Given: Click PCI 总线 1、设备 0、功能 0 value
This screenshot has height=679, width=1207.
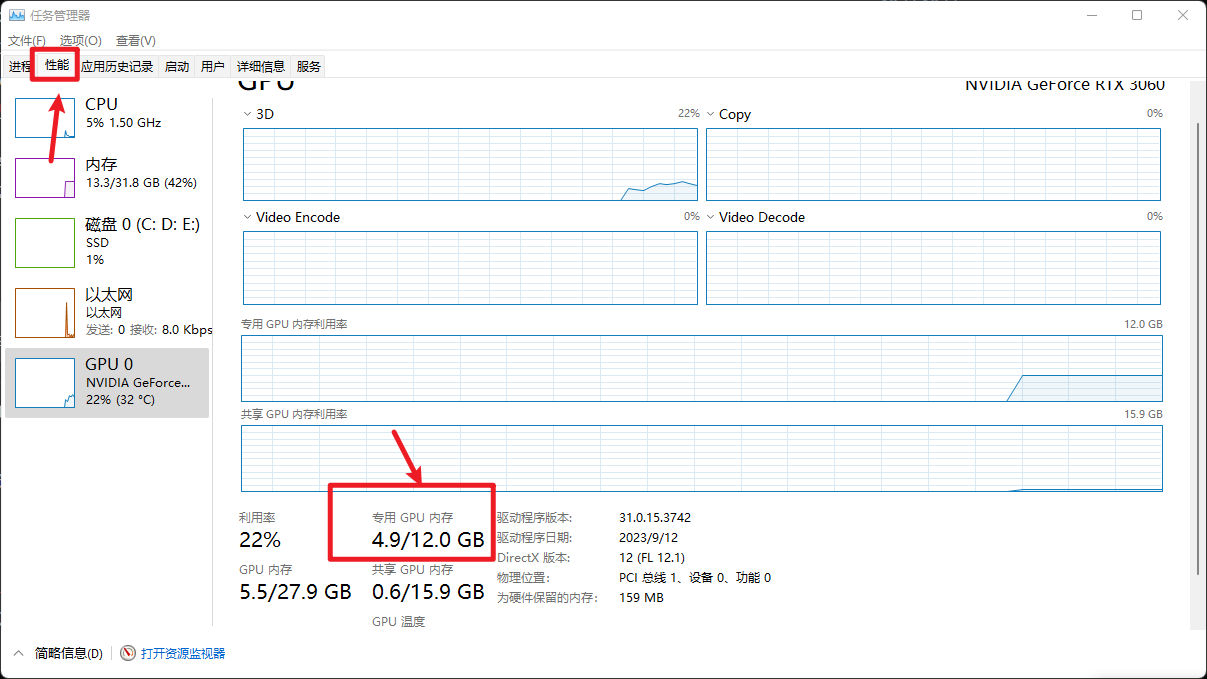Looking at the screenshot, I should point(695,578).
